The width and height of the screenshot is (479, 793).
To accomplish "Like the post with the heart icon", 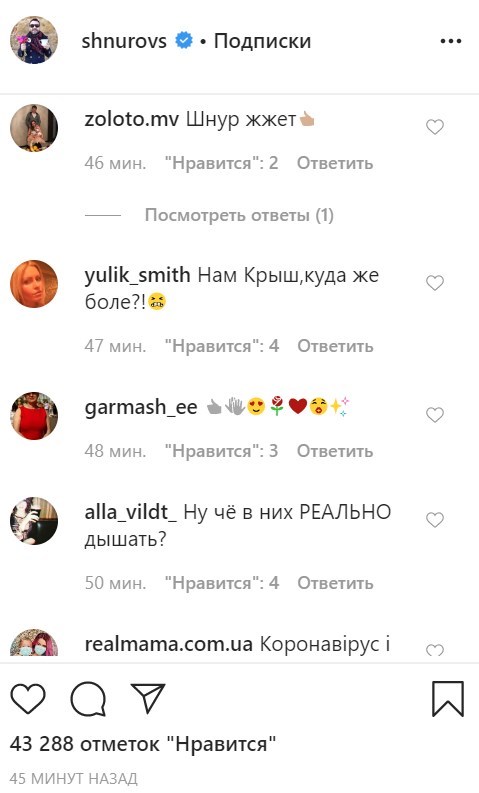I will 28,698.
